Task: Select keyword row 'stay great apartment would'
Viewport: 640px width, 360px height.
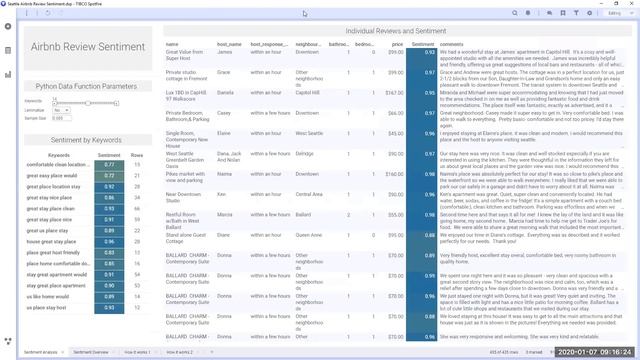Action: click(57, 275)
